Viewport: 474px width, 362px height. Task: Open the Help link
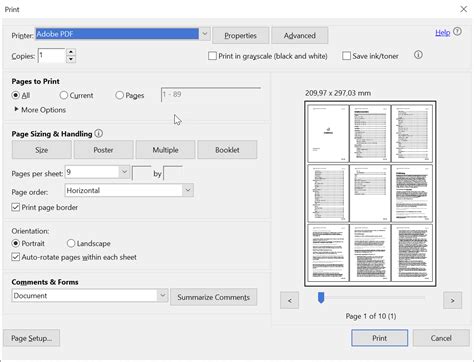443,33
